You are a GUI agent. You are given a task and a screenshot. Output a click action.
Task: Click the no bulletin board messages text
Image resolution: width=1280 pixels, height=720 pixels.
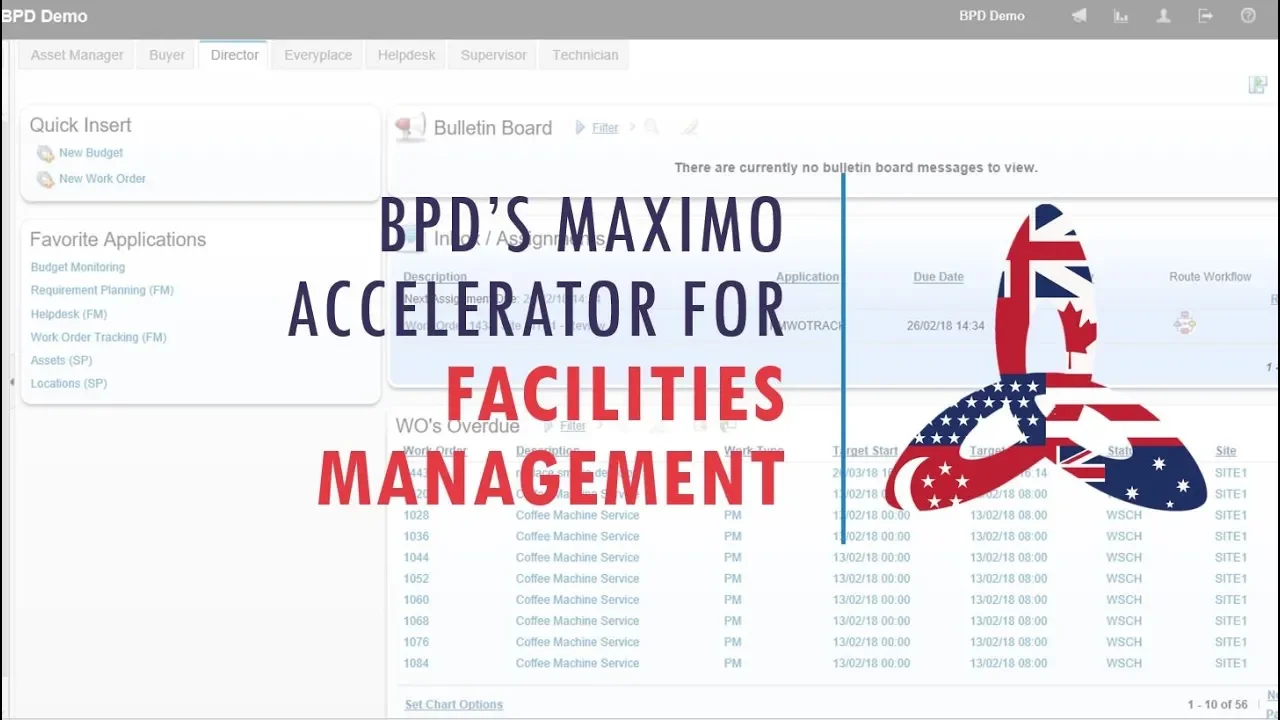(x=856, y=167)
